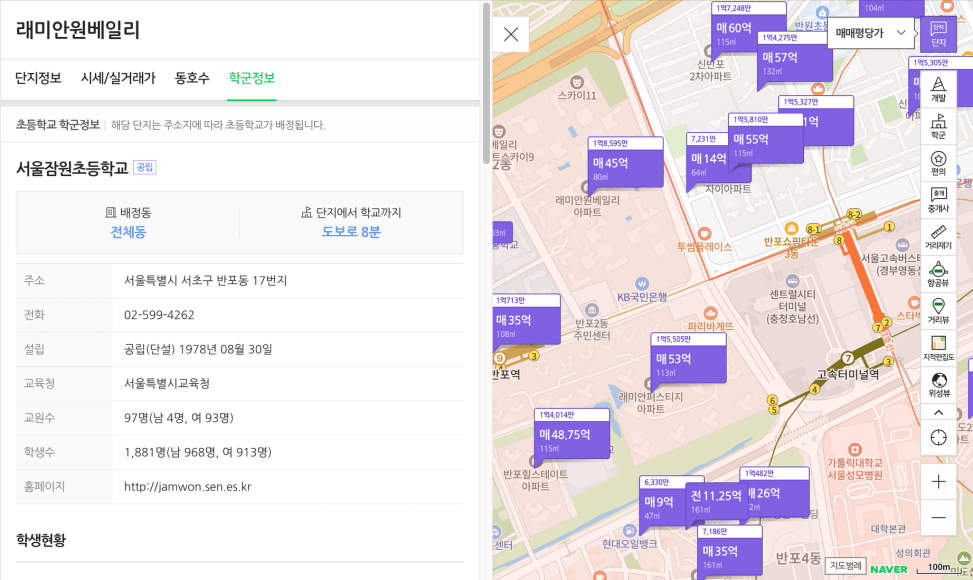The image size is (973, 580).
Task: Click the 서울잠원초등학교 school heading
Action: click(72, 168)
